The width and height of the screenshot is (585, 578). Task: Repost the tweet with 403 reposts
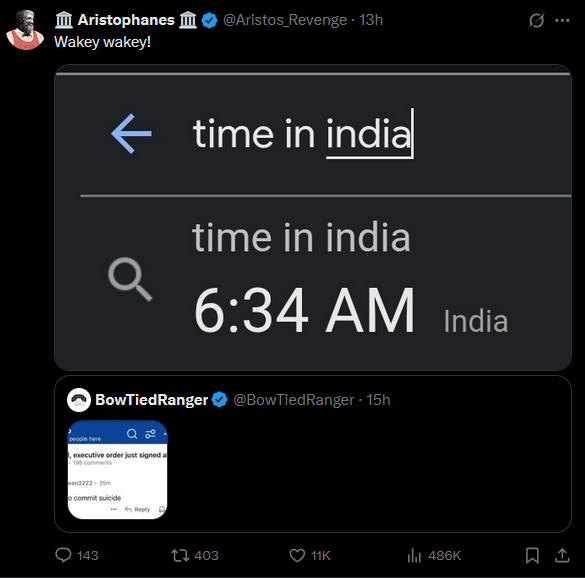(x=180, y=555)
